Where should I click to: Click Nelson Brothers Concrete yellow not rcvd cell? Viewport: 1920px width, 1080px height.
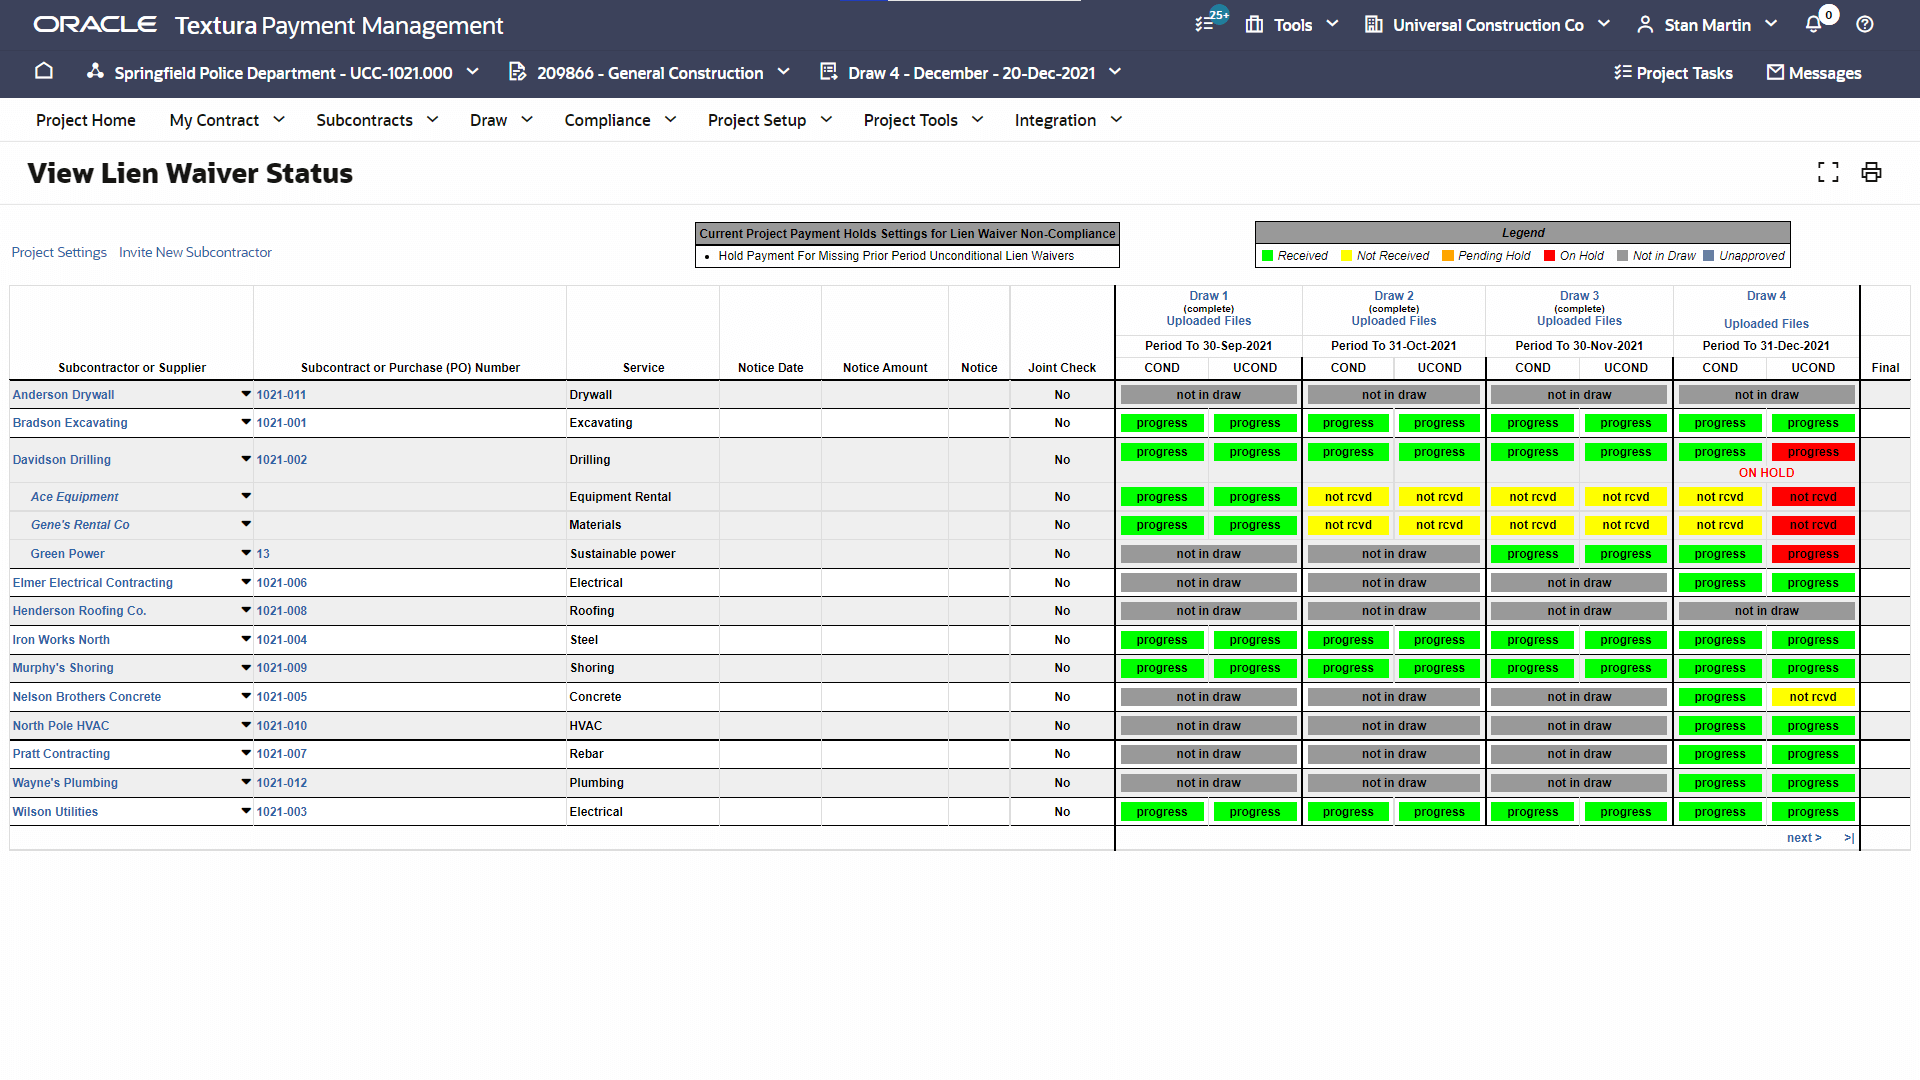[x=1812, y=697]
